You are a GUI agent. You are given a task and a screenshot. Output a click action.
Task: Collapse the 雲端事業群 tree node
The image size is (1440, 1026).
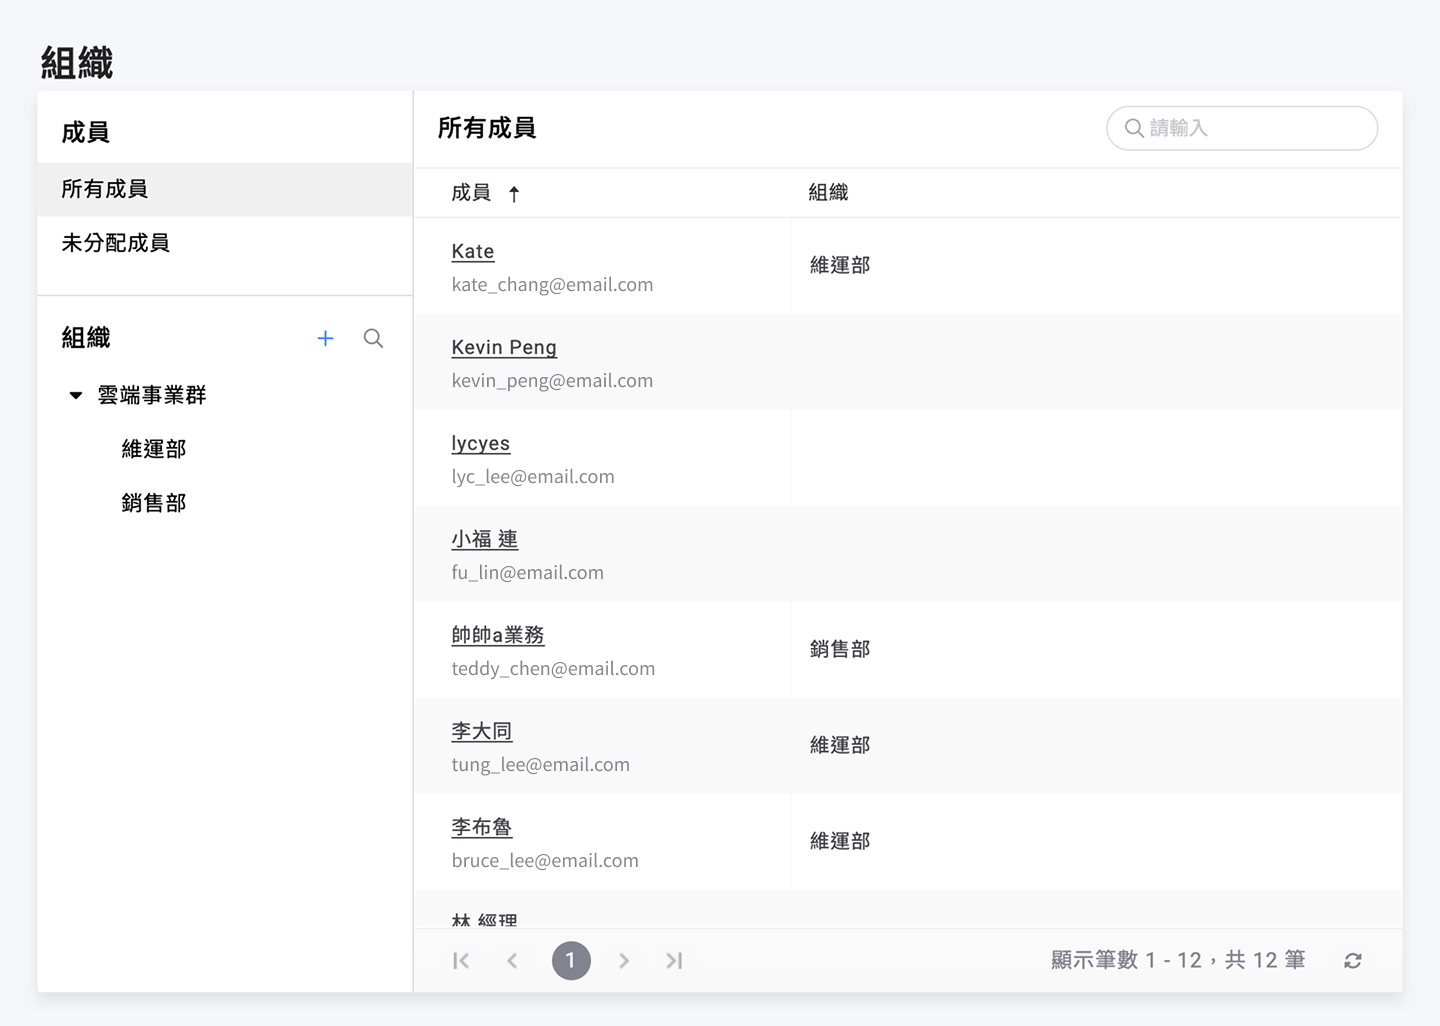(76, 396)
